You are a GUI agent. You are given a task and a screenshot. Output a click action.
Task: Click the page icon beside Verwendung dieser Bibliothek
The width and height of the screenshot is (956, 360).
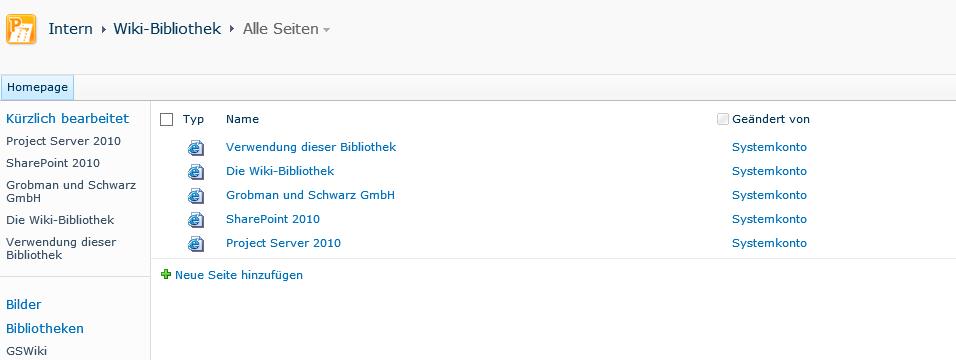pyautogui.click(x=196, y=148)
